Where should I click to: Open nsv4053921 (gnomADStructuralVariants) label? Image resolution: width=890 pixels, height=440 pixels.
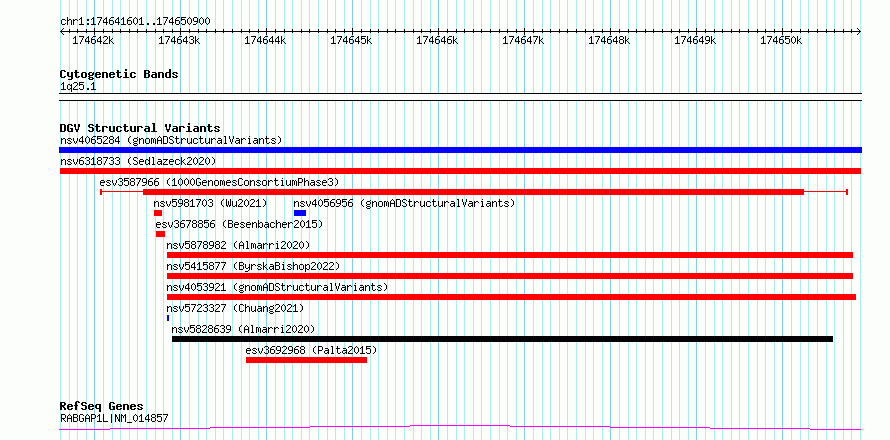[x=278, y=287]
